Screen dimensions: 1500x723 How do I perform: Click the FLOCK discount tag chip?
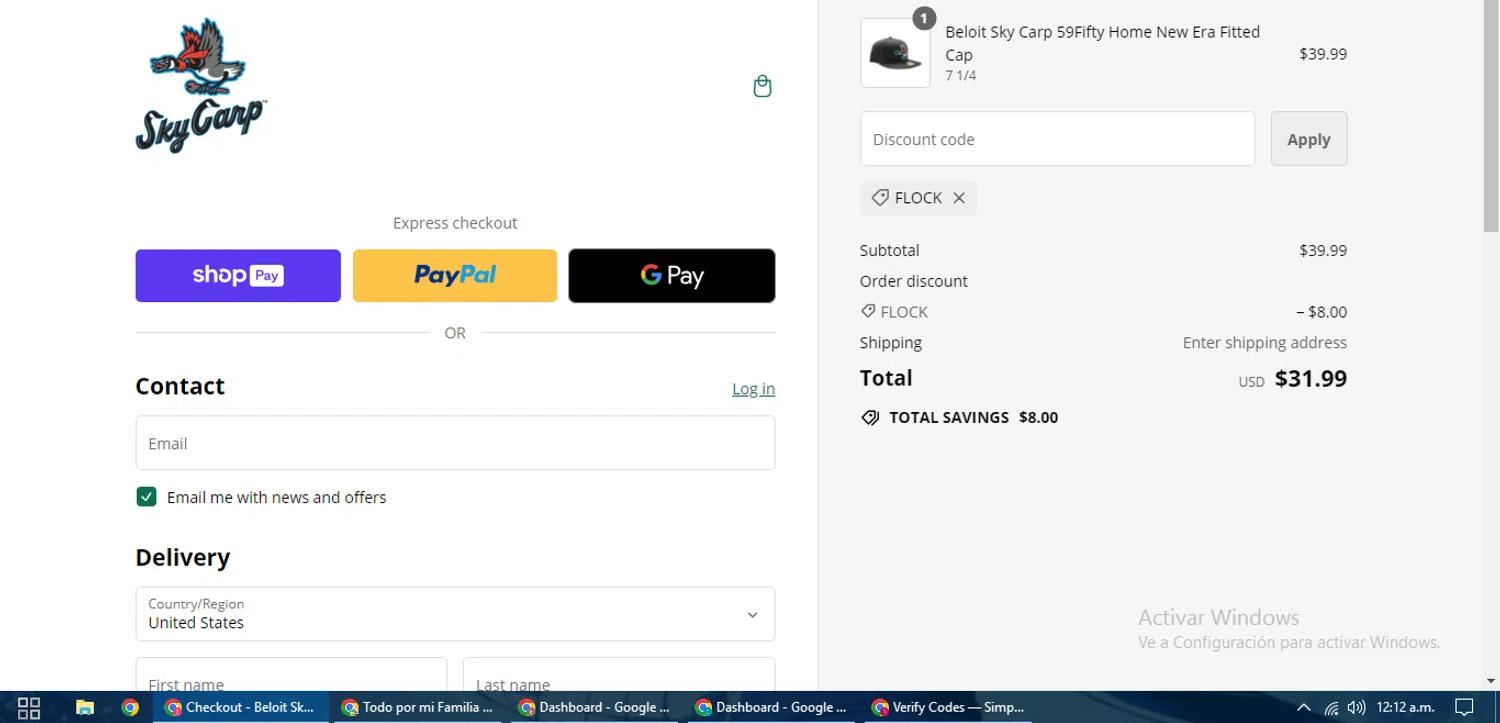(918, 198)
